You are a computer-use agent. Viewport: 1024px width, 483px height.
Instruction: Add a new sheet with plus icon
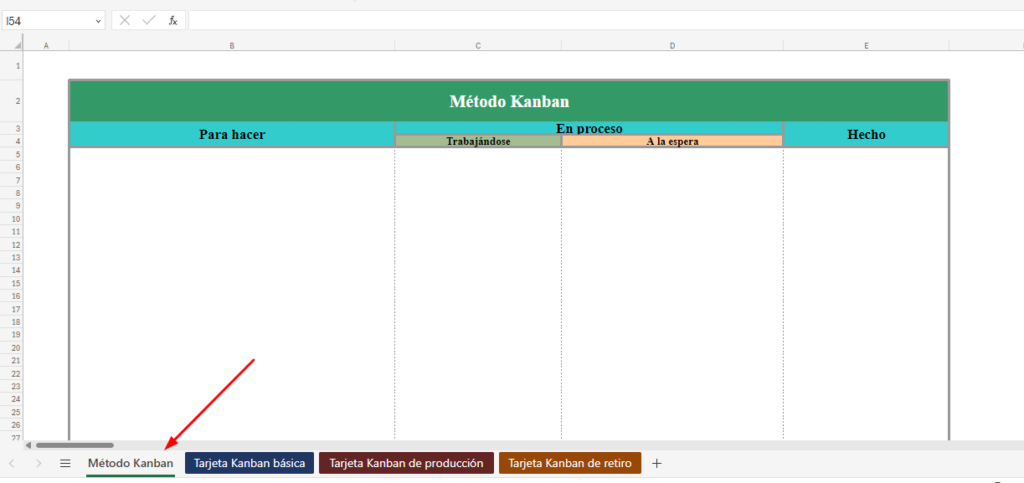657,463
